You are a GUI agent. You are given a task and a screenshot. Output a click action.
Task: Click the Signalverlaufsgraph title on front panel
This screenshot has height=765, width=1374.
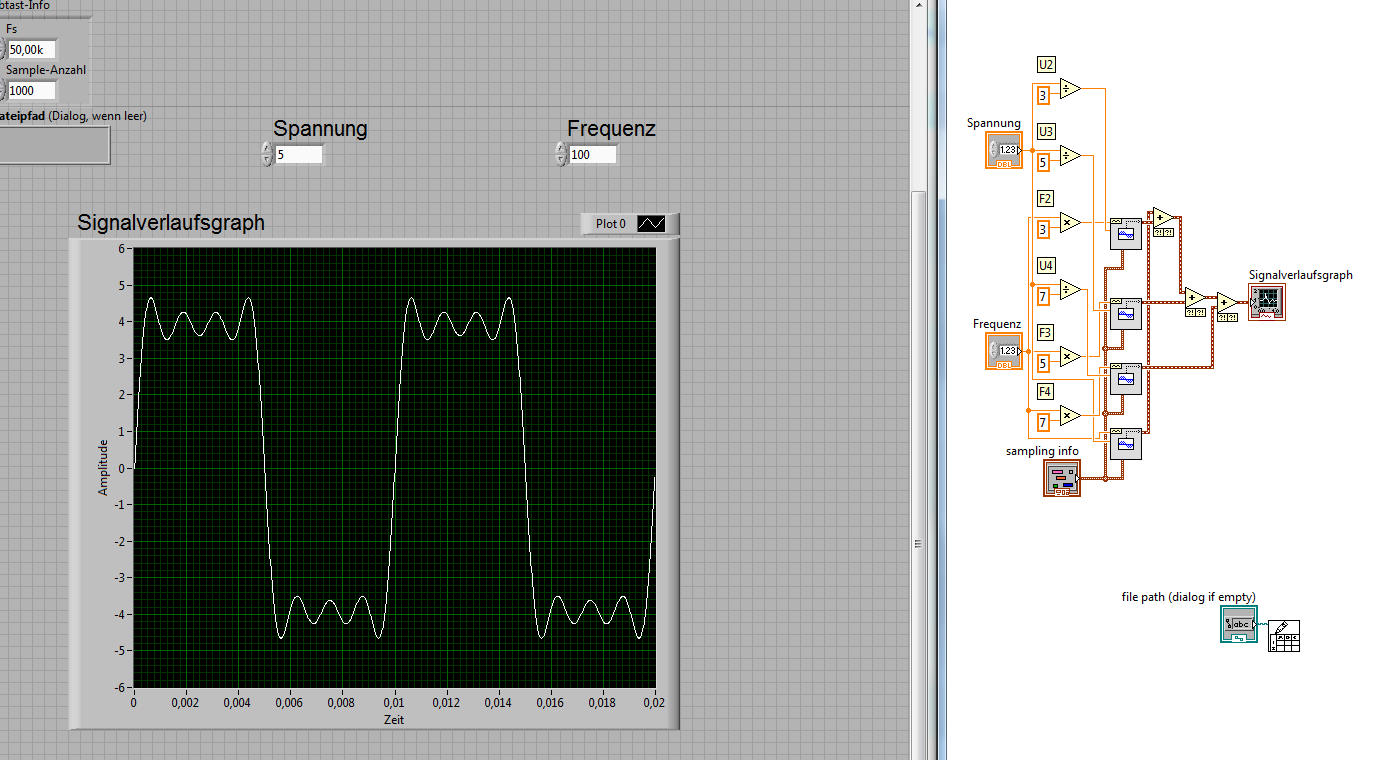(171, 222)
